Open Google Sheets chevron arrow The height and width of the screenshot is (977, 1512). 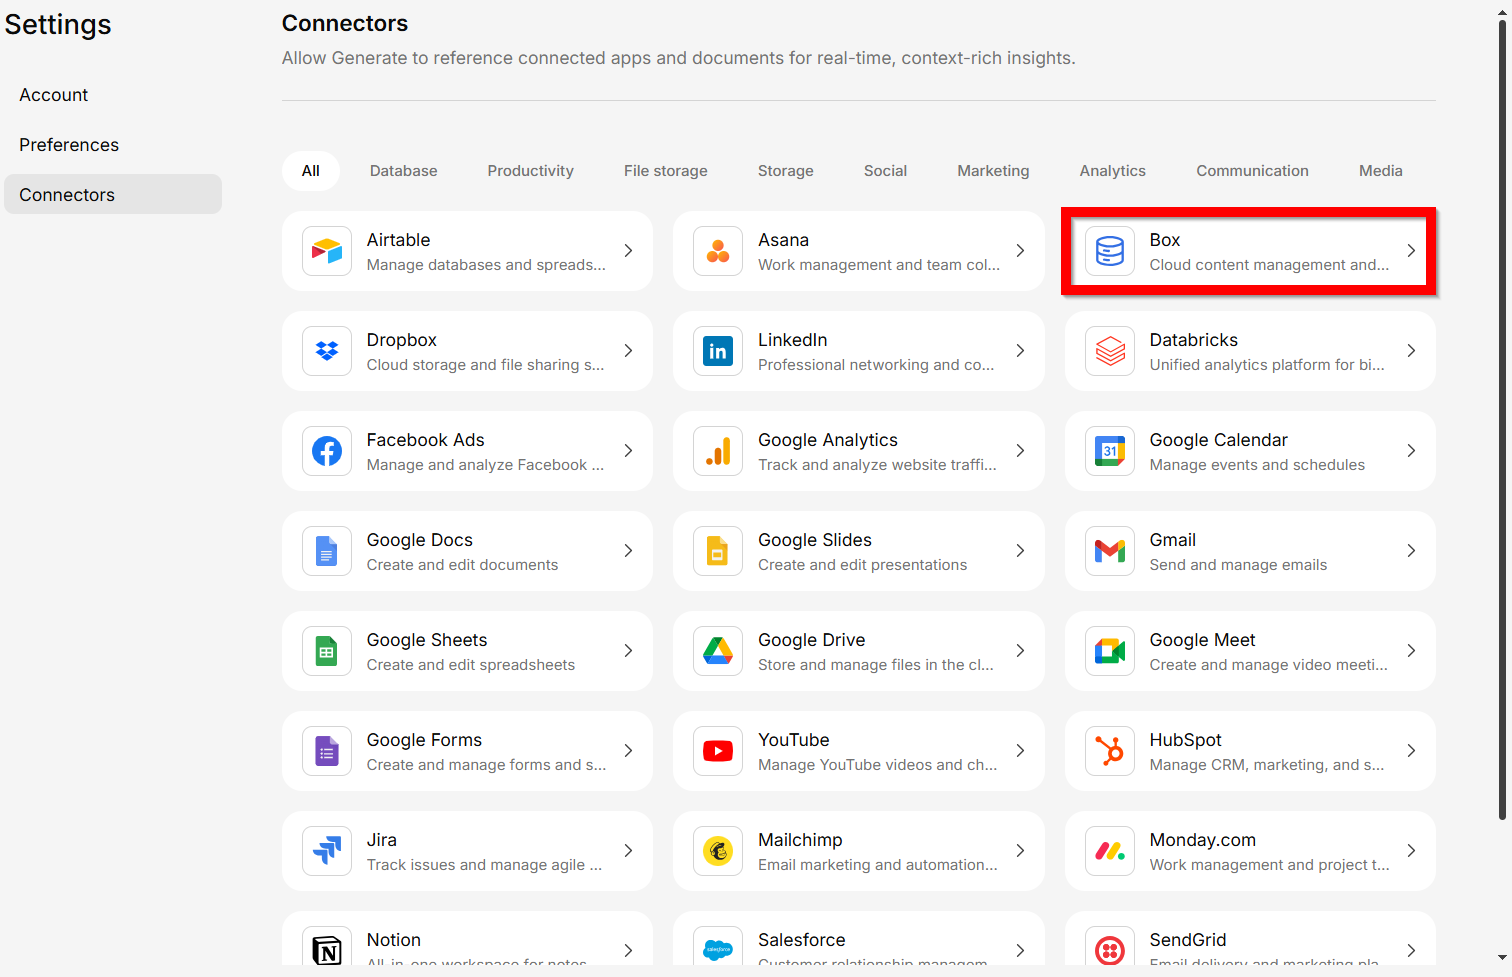coord(628,651)
